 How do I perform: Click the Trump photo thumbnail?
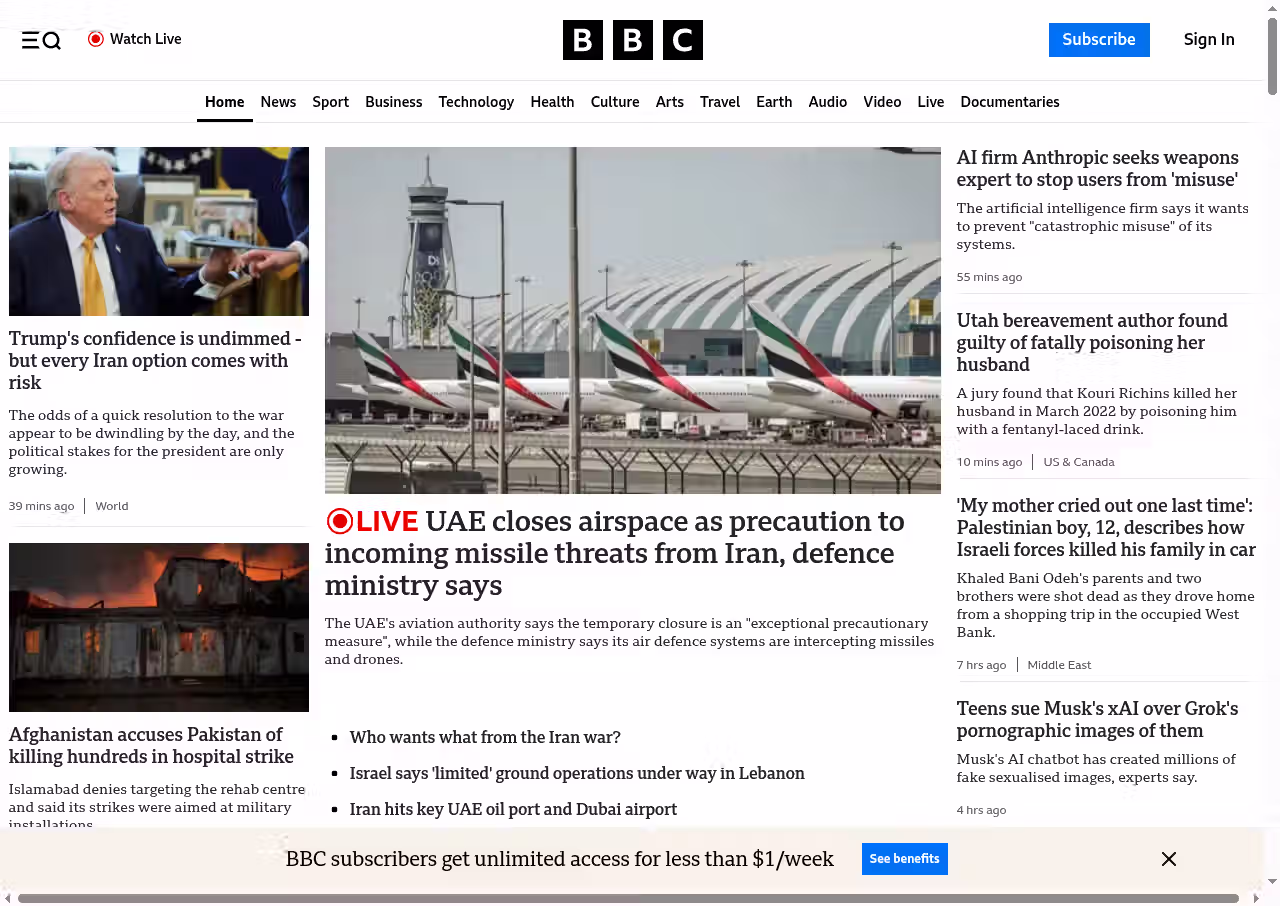click(x=159, y=231)
